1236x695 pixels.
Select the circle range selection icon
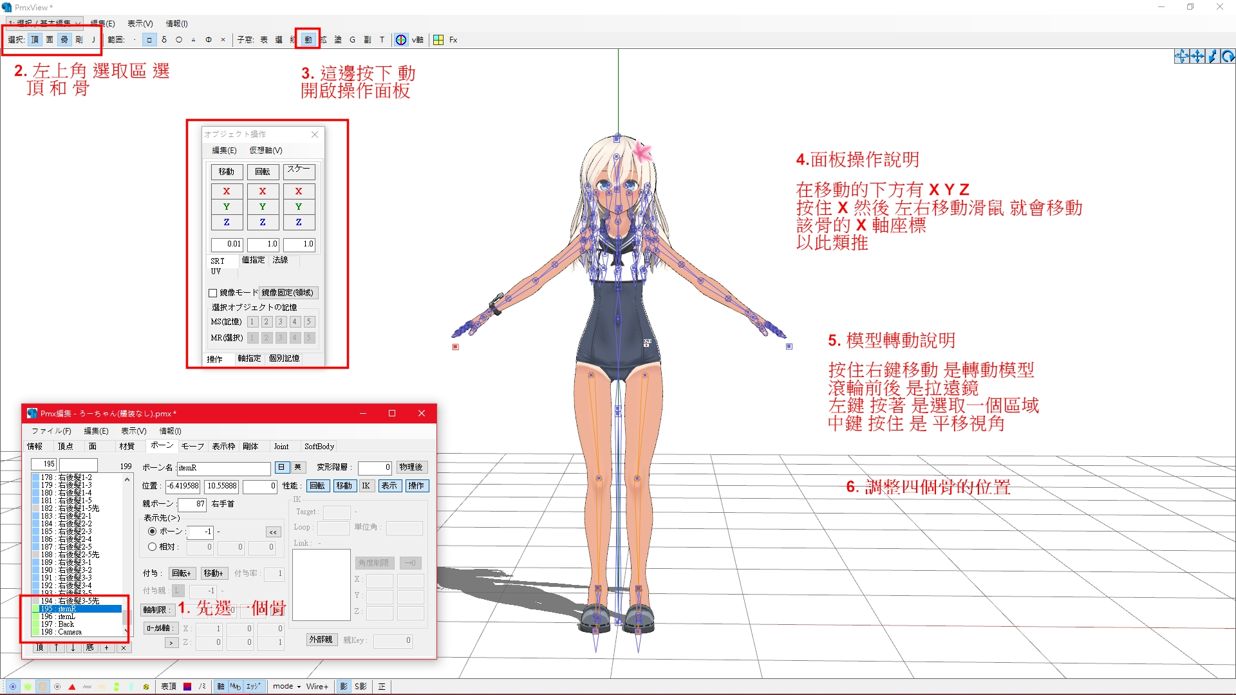pos(178,40)
